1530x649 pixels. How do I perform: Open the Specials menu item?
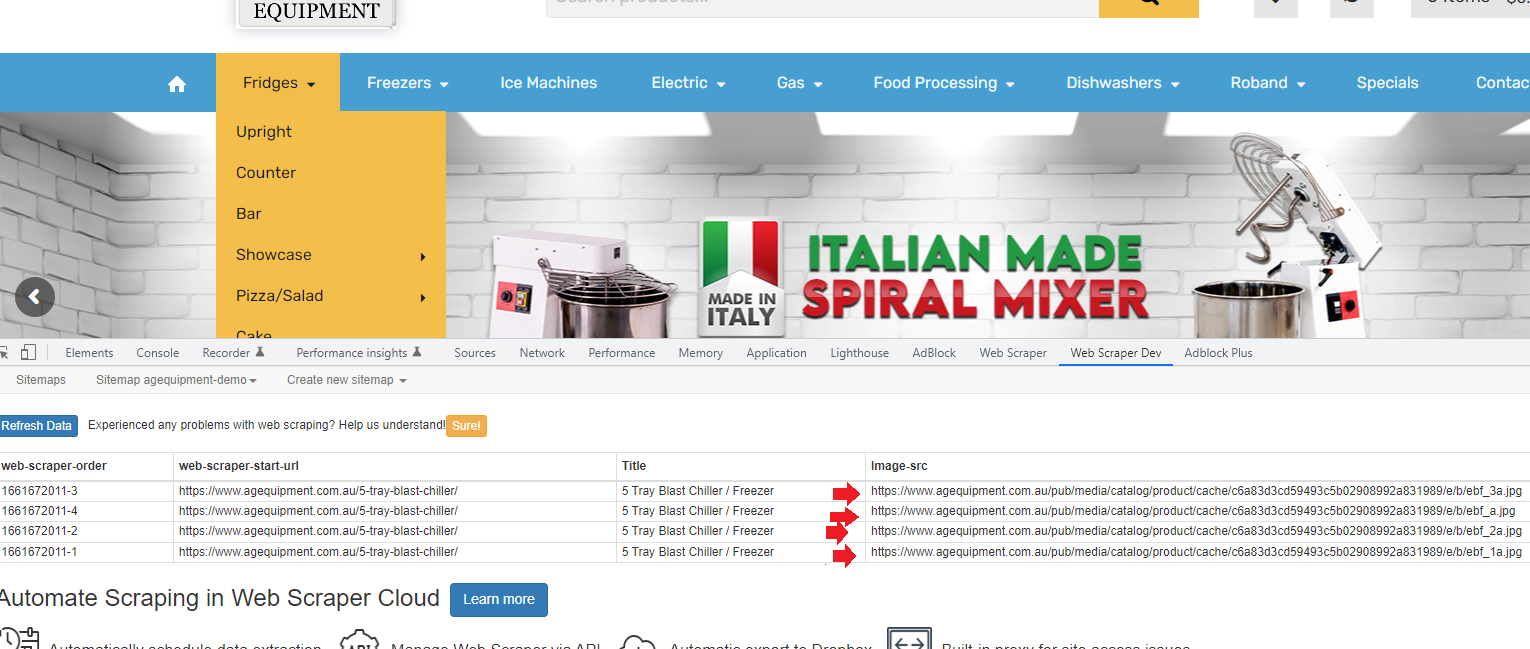1387,83
